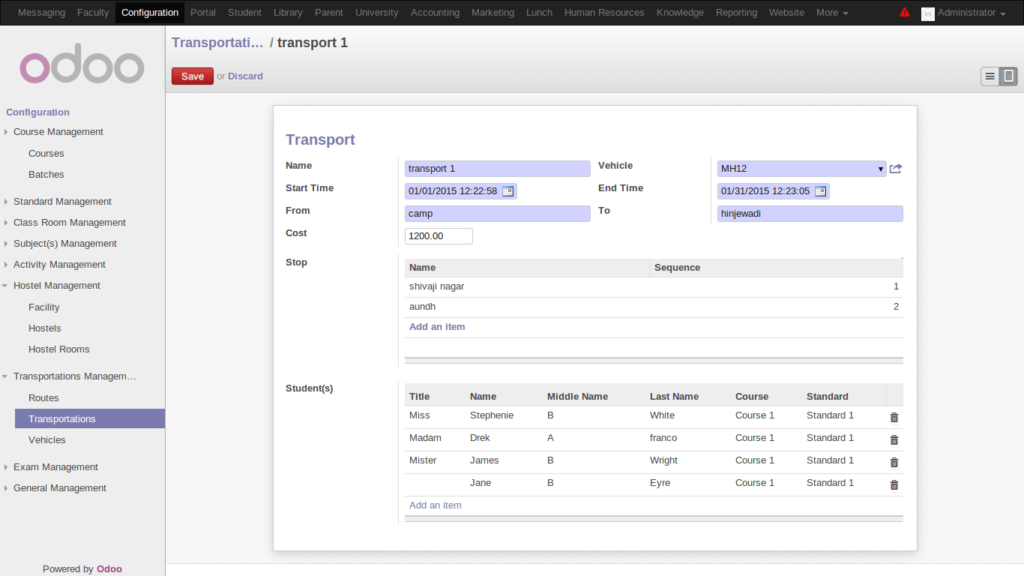Open the Vehicle dropdown arrow

(x=879, y=168)
